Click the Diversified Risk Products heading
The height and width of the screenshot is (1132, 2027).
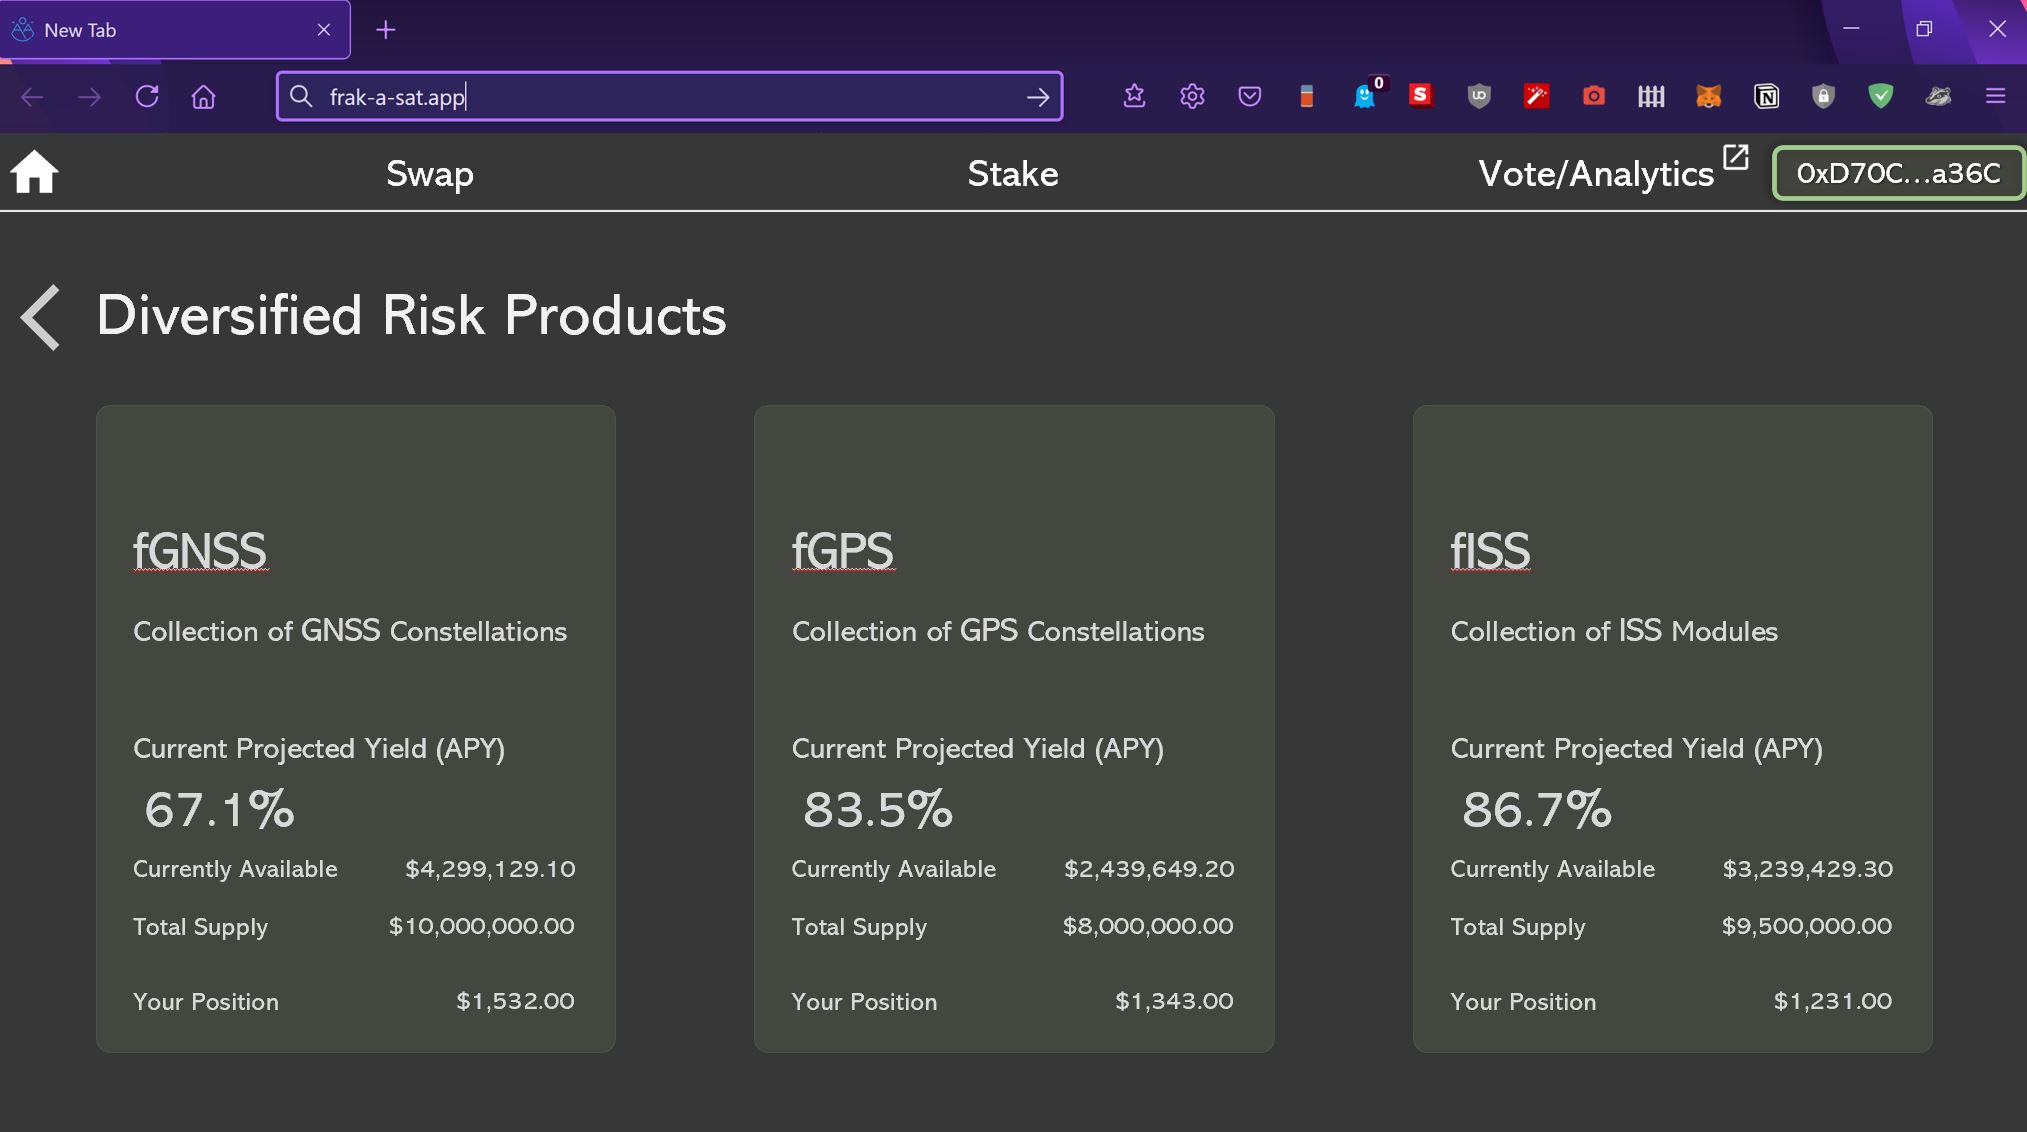click(x=411, y=315)
